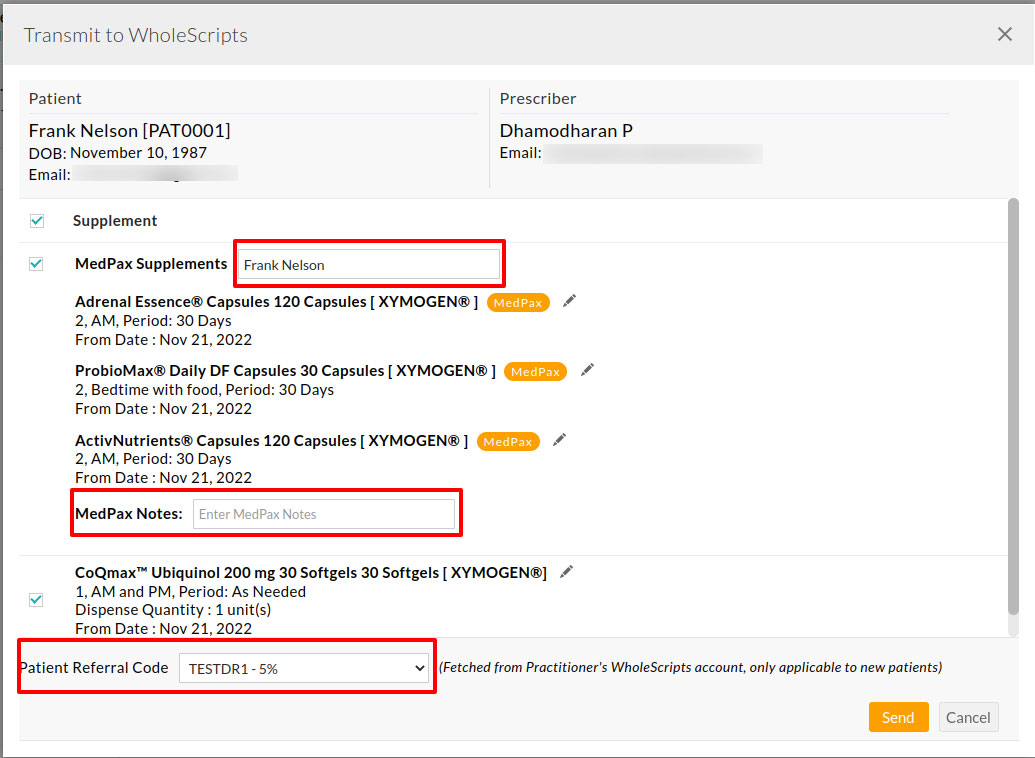Click the ProbioMax Daily DF Capsules product name
Screen dimensions: 1035x758
(x=285, y=371)
